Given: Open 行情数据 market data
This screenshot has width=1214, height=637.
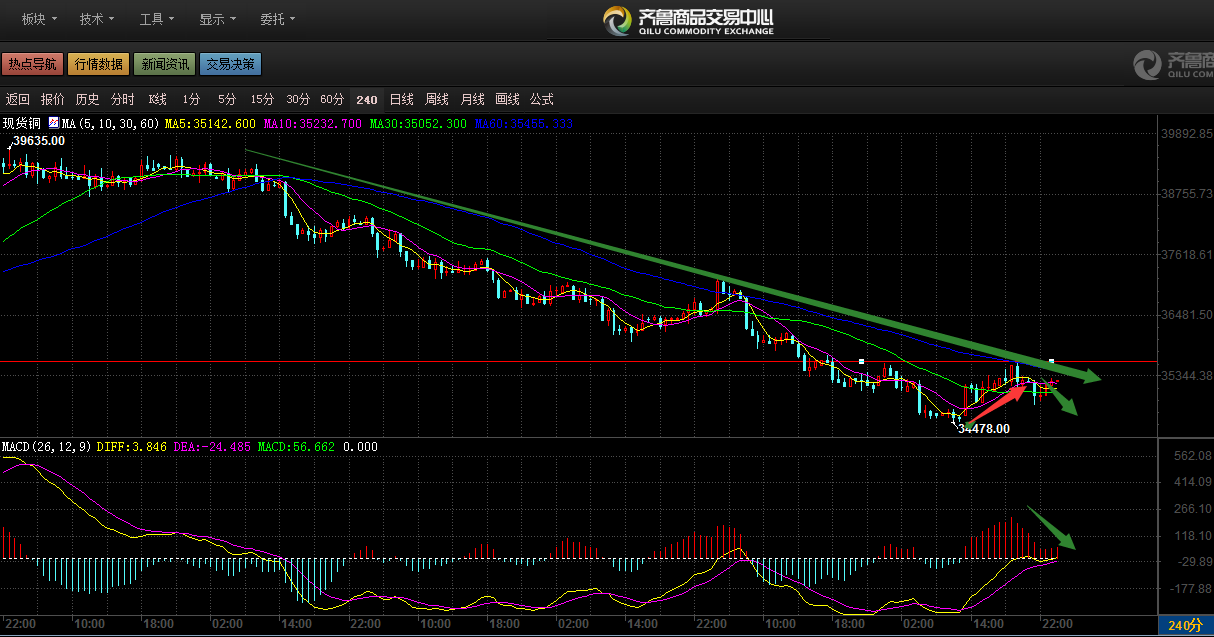Looking at the screenshot, I should click(98, 64).
